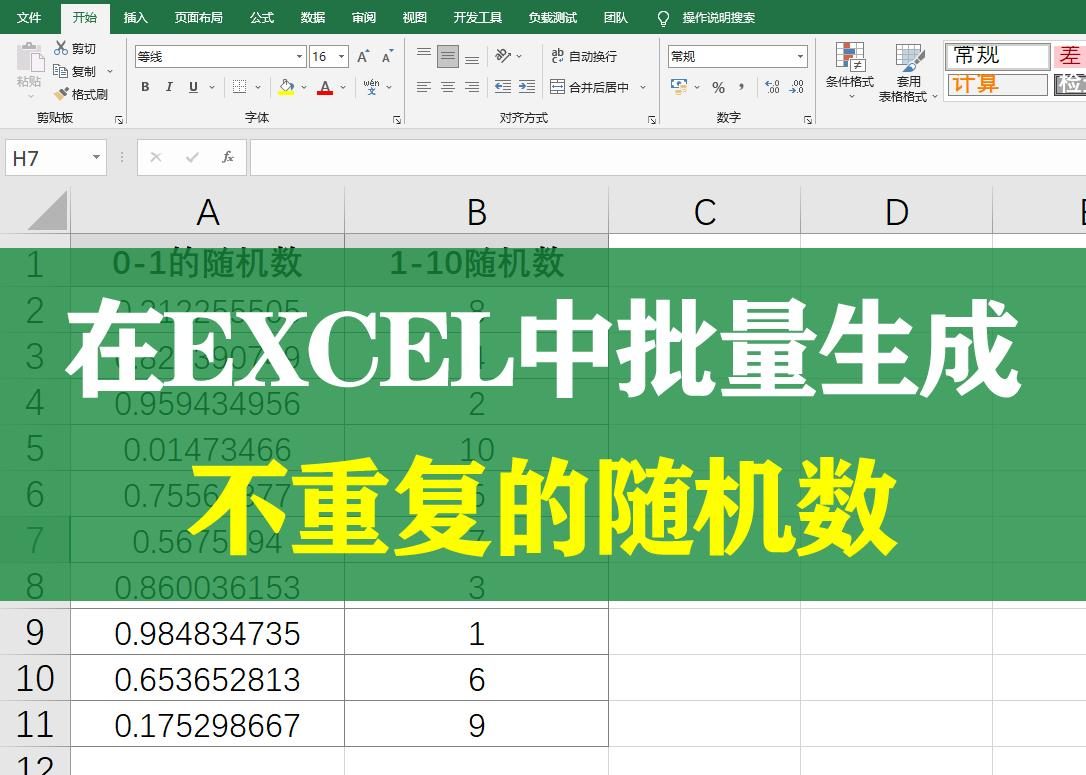
Task: Click Decrease Indent icon
Action: coord(503,87)
